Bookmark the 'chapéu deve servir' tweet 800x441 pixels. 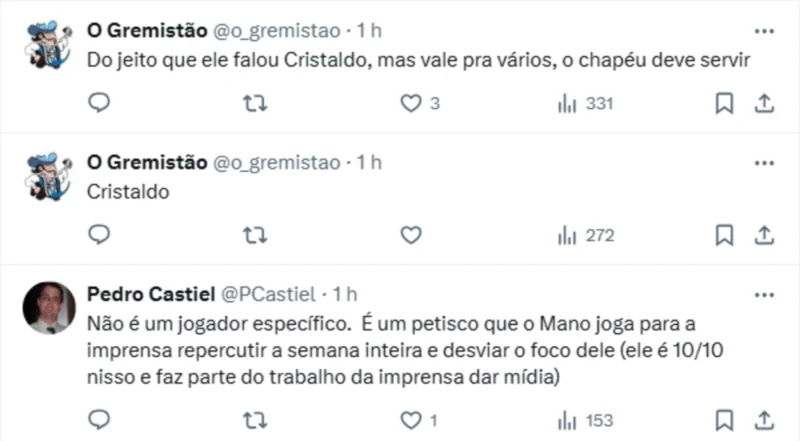pos(724,103)
